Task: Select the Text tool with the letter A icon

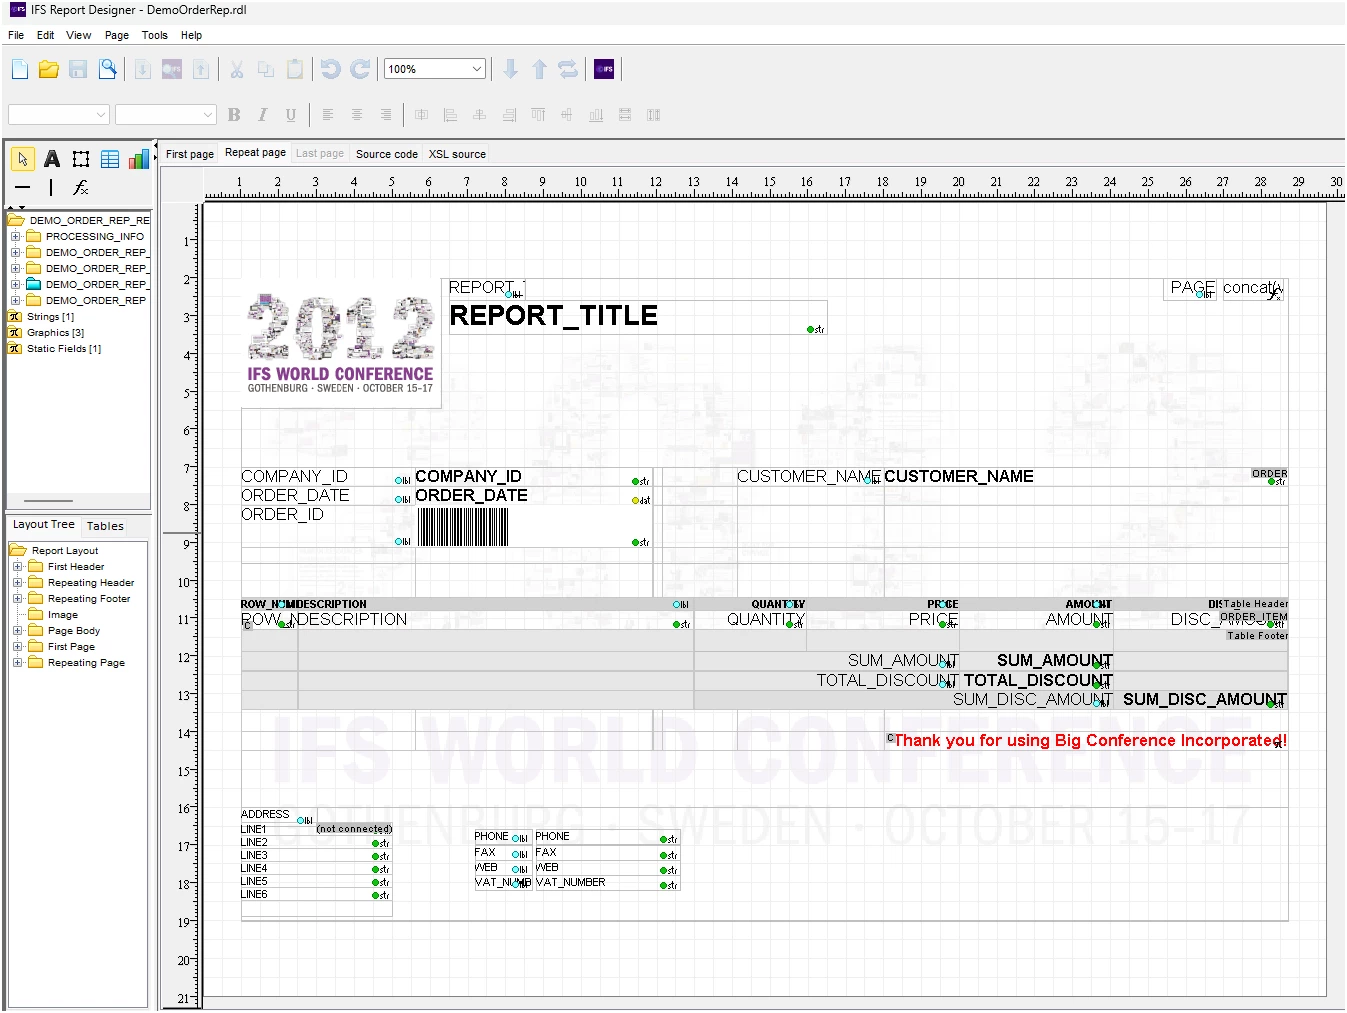Action: (x=52, y=159)
